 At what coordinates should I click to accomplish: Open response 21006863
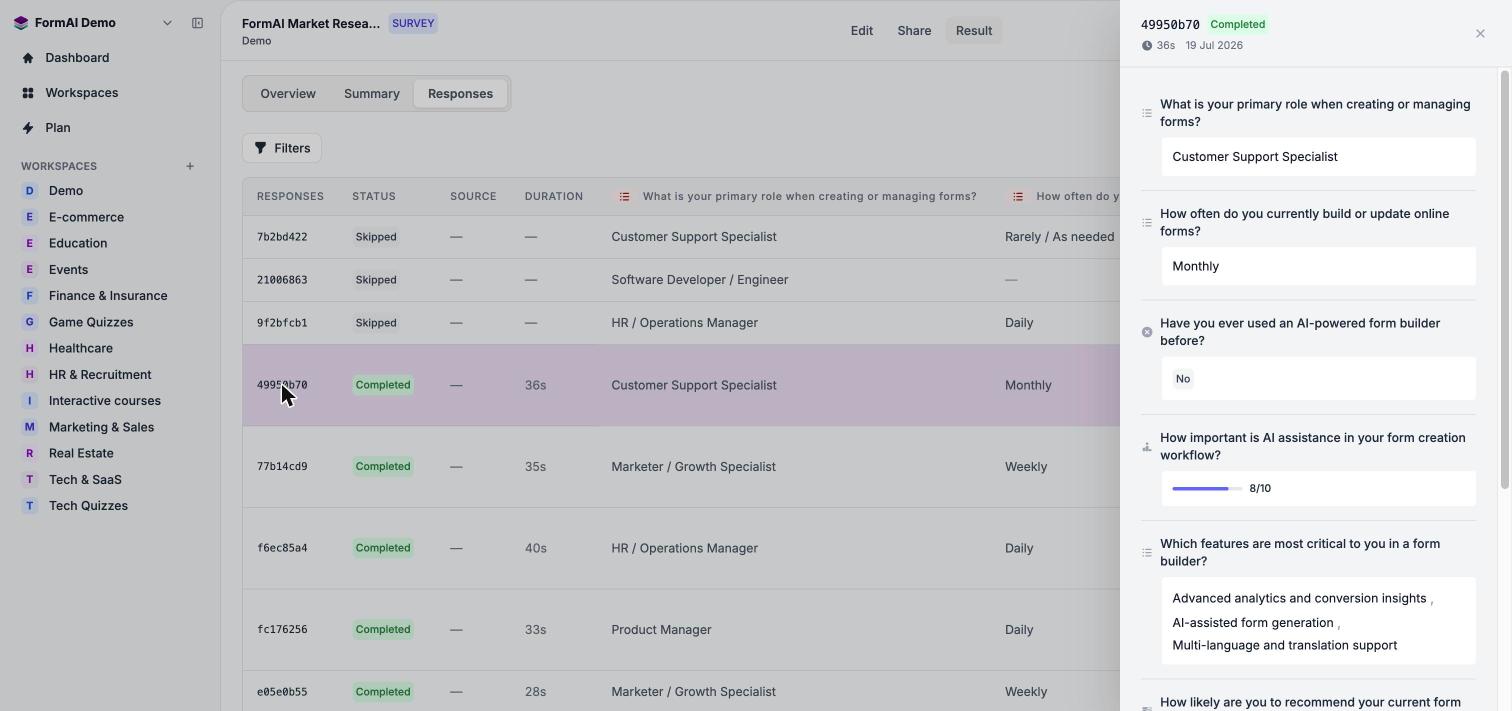(282, 280)
